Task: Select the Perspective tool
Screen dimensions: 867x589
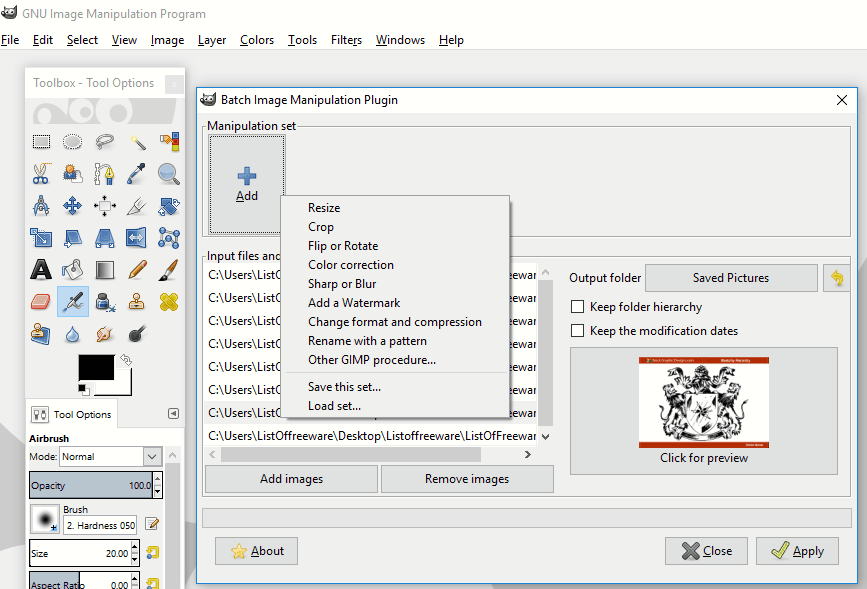Action: (105, 238)
